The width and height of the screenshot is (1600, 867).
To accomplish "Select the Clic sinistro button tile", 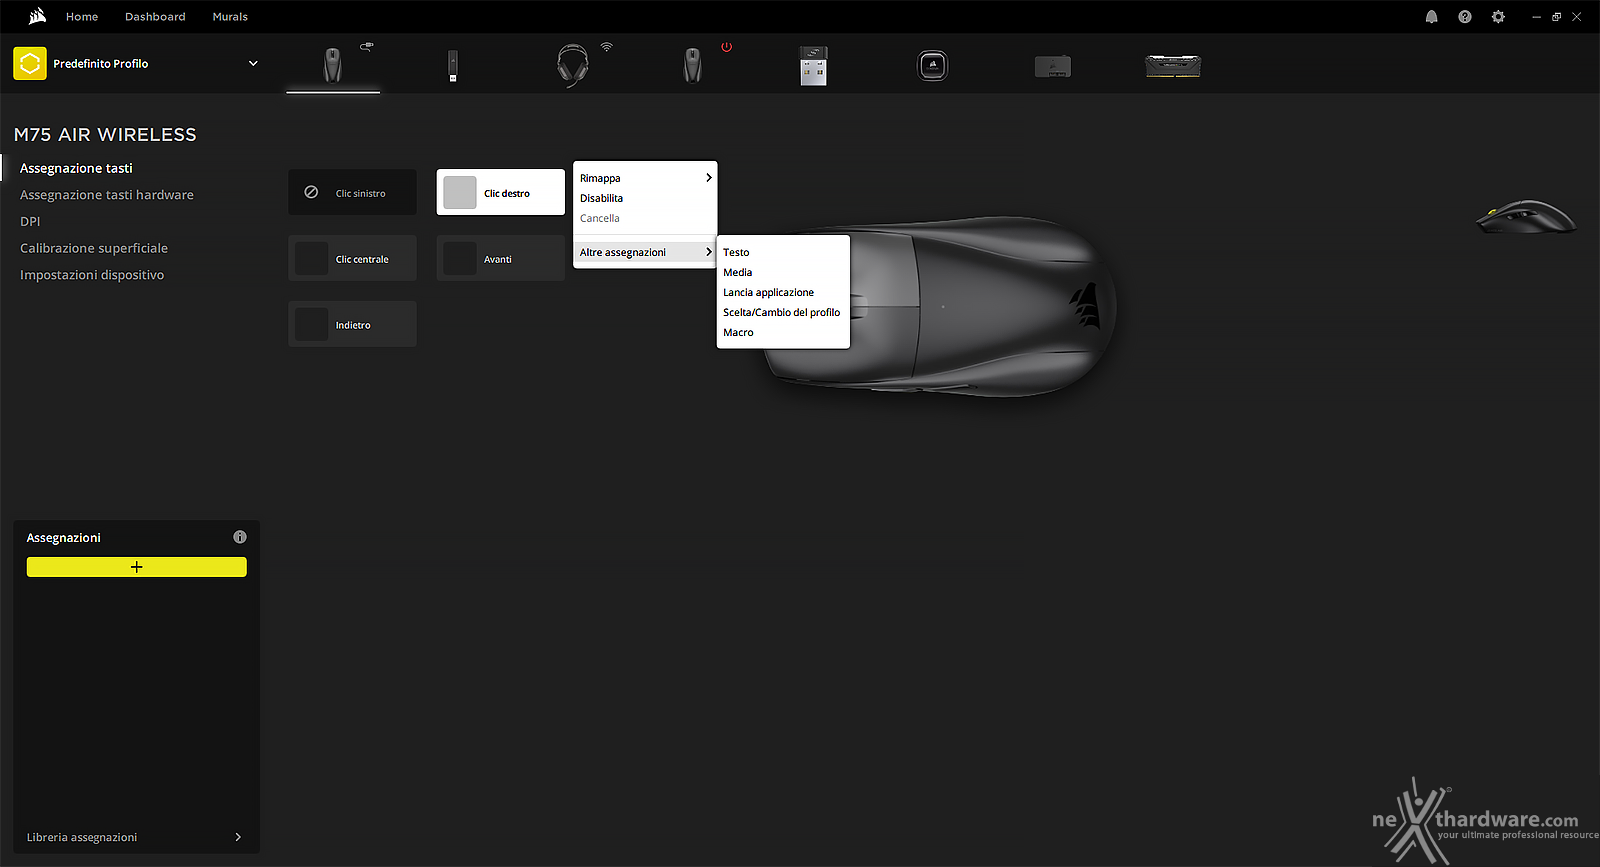I will [352, 192].
